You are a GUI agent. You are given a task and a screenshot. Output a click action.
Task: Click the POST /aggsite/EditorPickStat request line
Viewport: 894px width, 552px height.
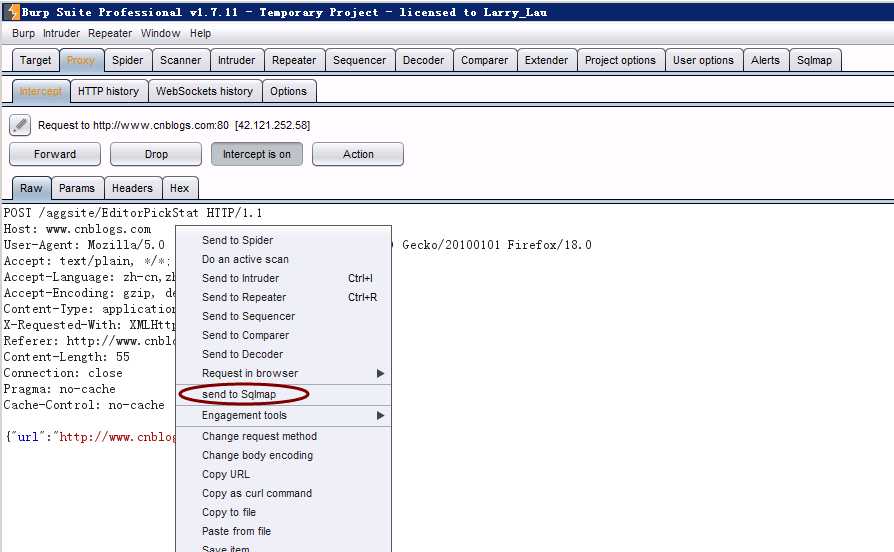(133, 213)
